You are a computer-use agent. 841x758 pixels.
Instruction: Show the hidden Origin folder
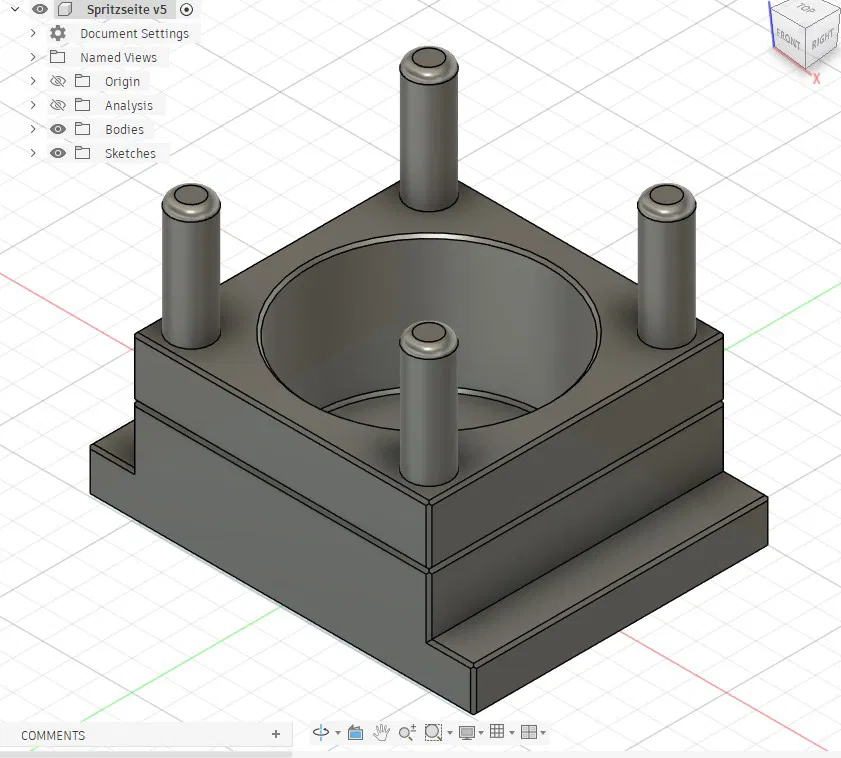58,81
